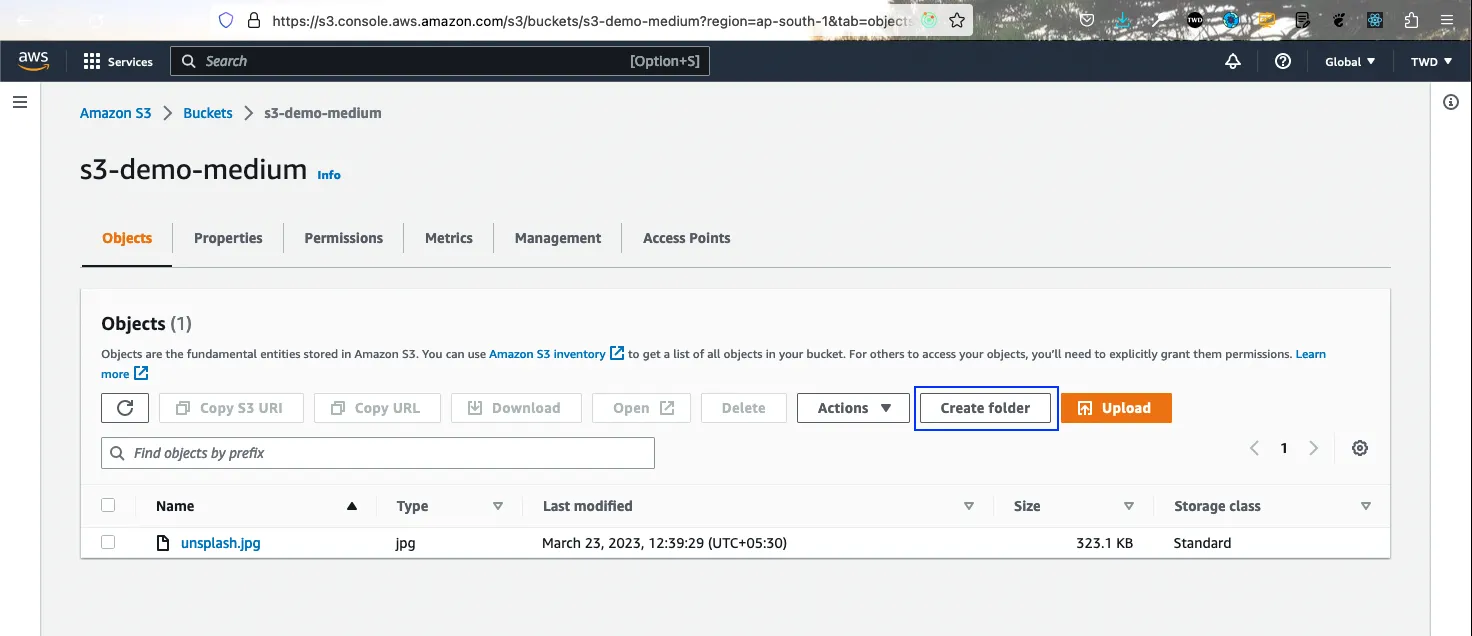Viewport: 1472px width, 636px height.
Task: Click the GNOME foot extension icon
Action: point(1340,20)
